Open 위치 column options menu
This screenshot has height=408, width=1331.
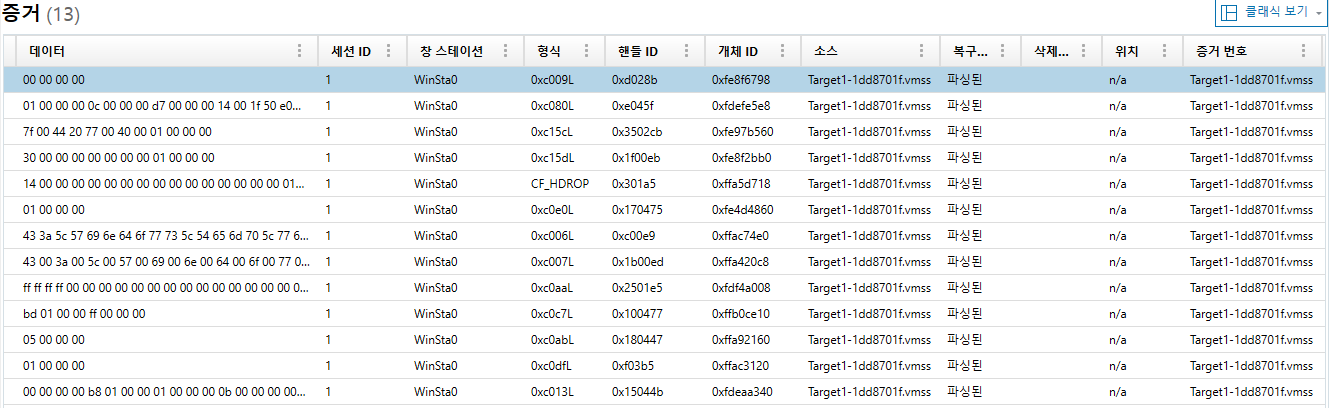click(x=1163, y=51)
